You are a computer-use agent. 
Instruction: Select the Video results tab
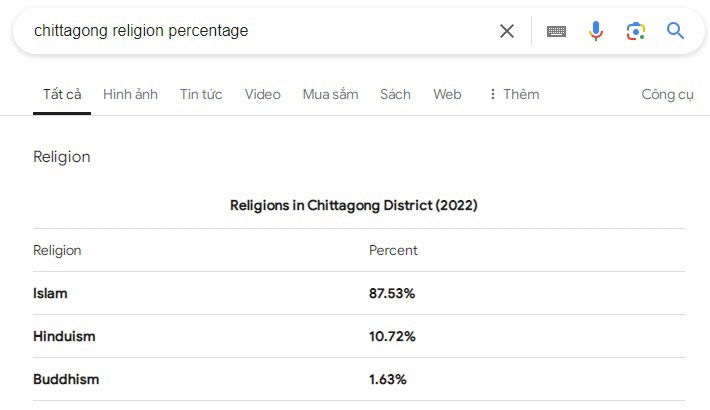262,94
